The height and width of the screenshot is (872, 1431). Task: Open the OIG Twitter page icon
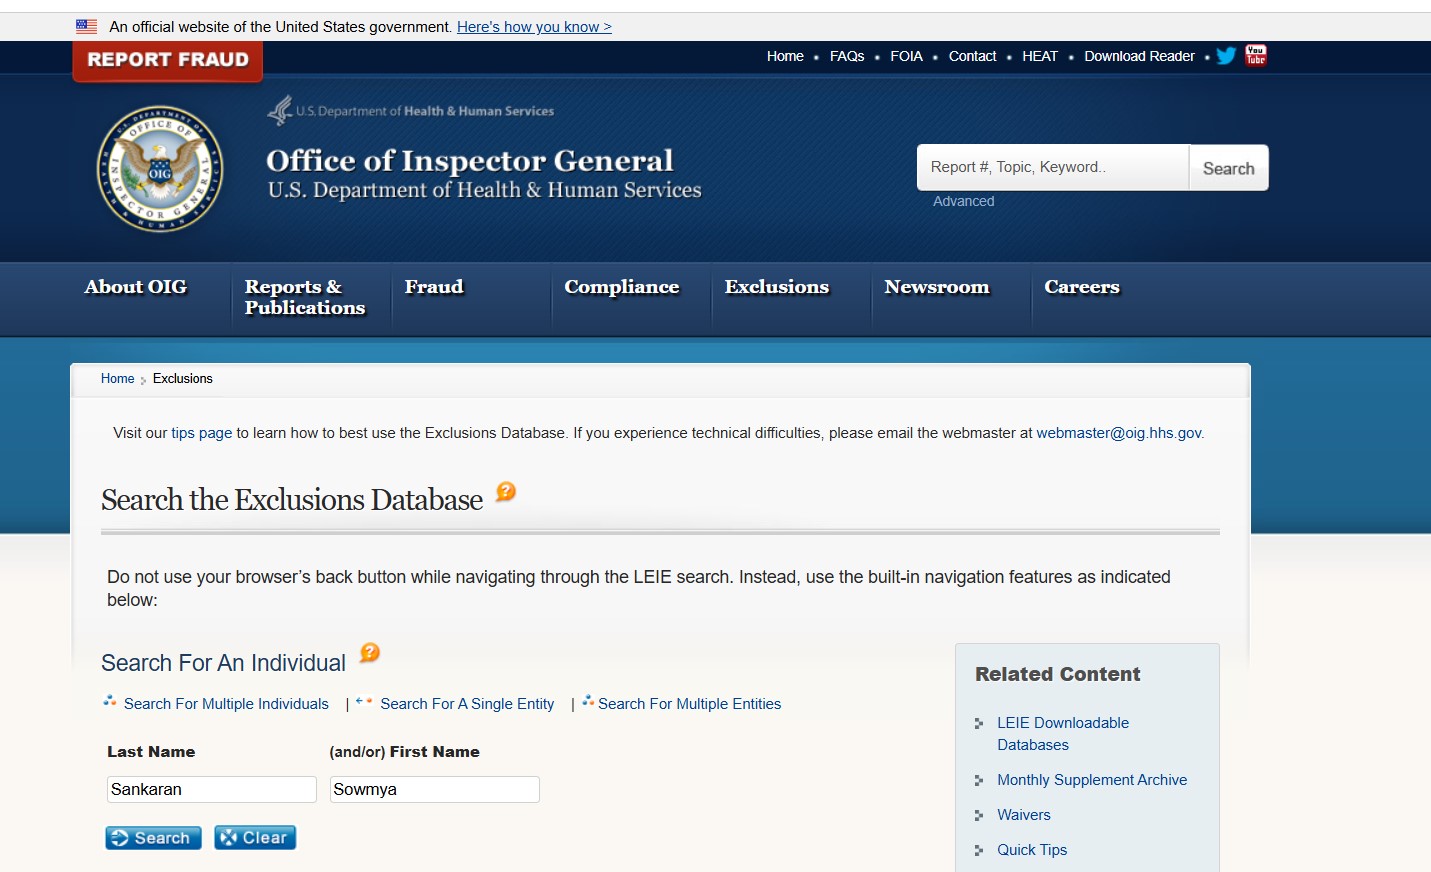tap(1226, 56)
